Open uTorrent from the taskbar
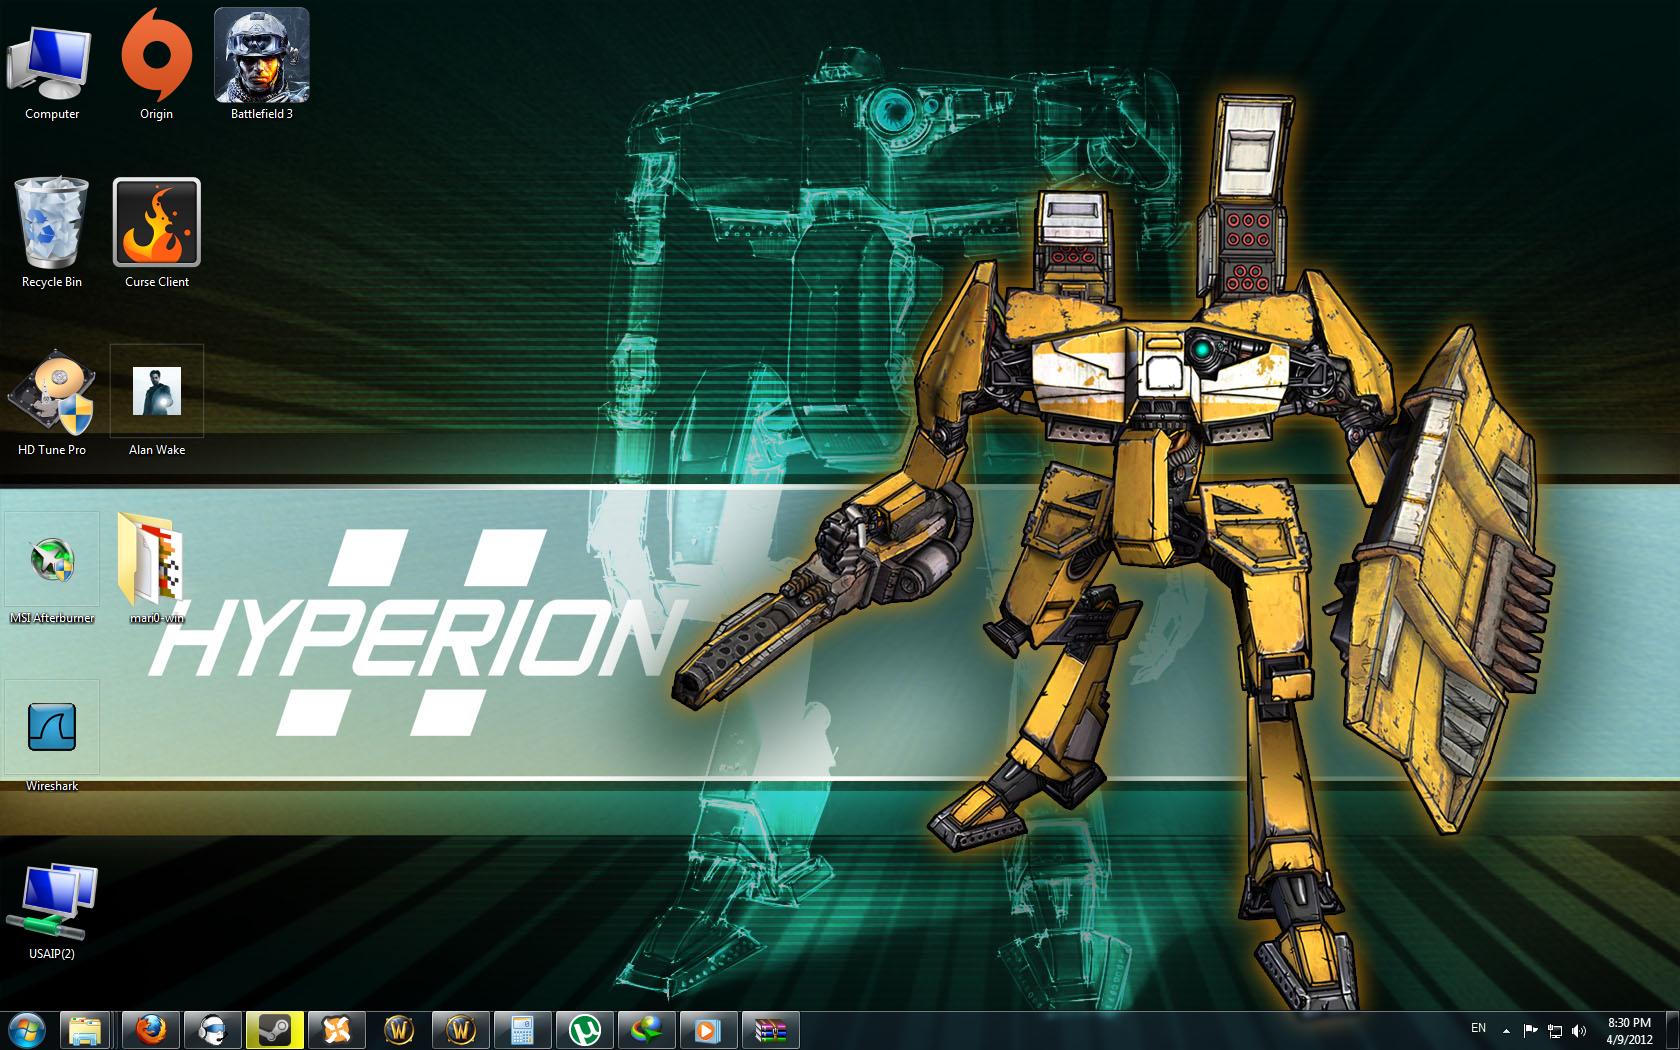The height and width of the screenshot is (1050, 1680). click(x=584, y=1030)
